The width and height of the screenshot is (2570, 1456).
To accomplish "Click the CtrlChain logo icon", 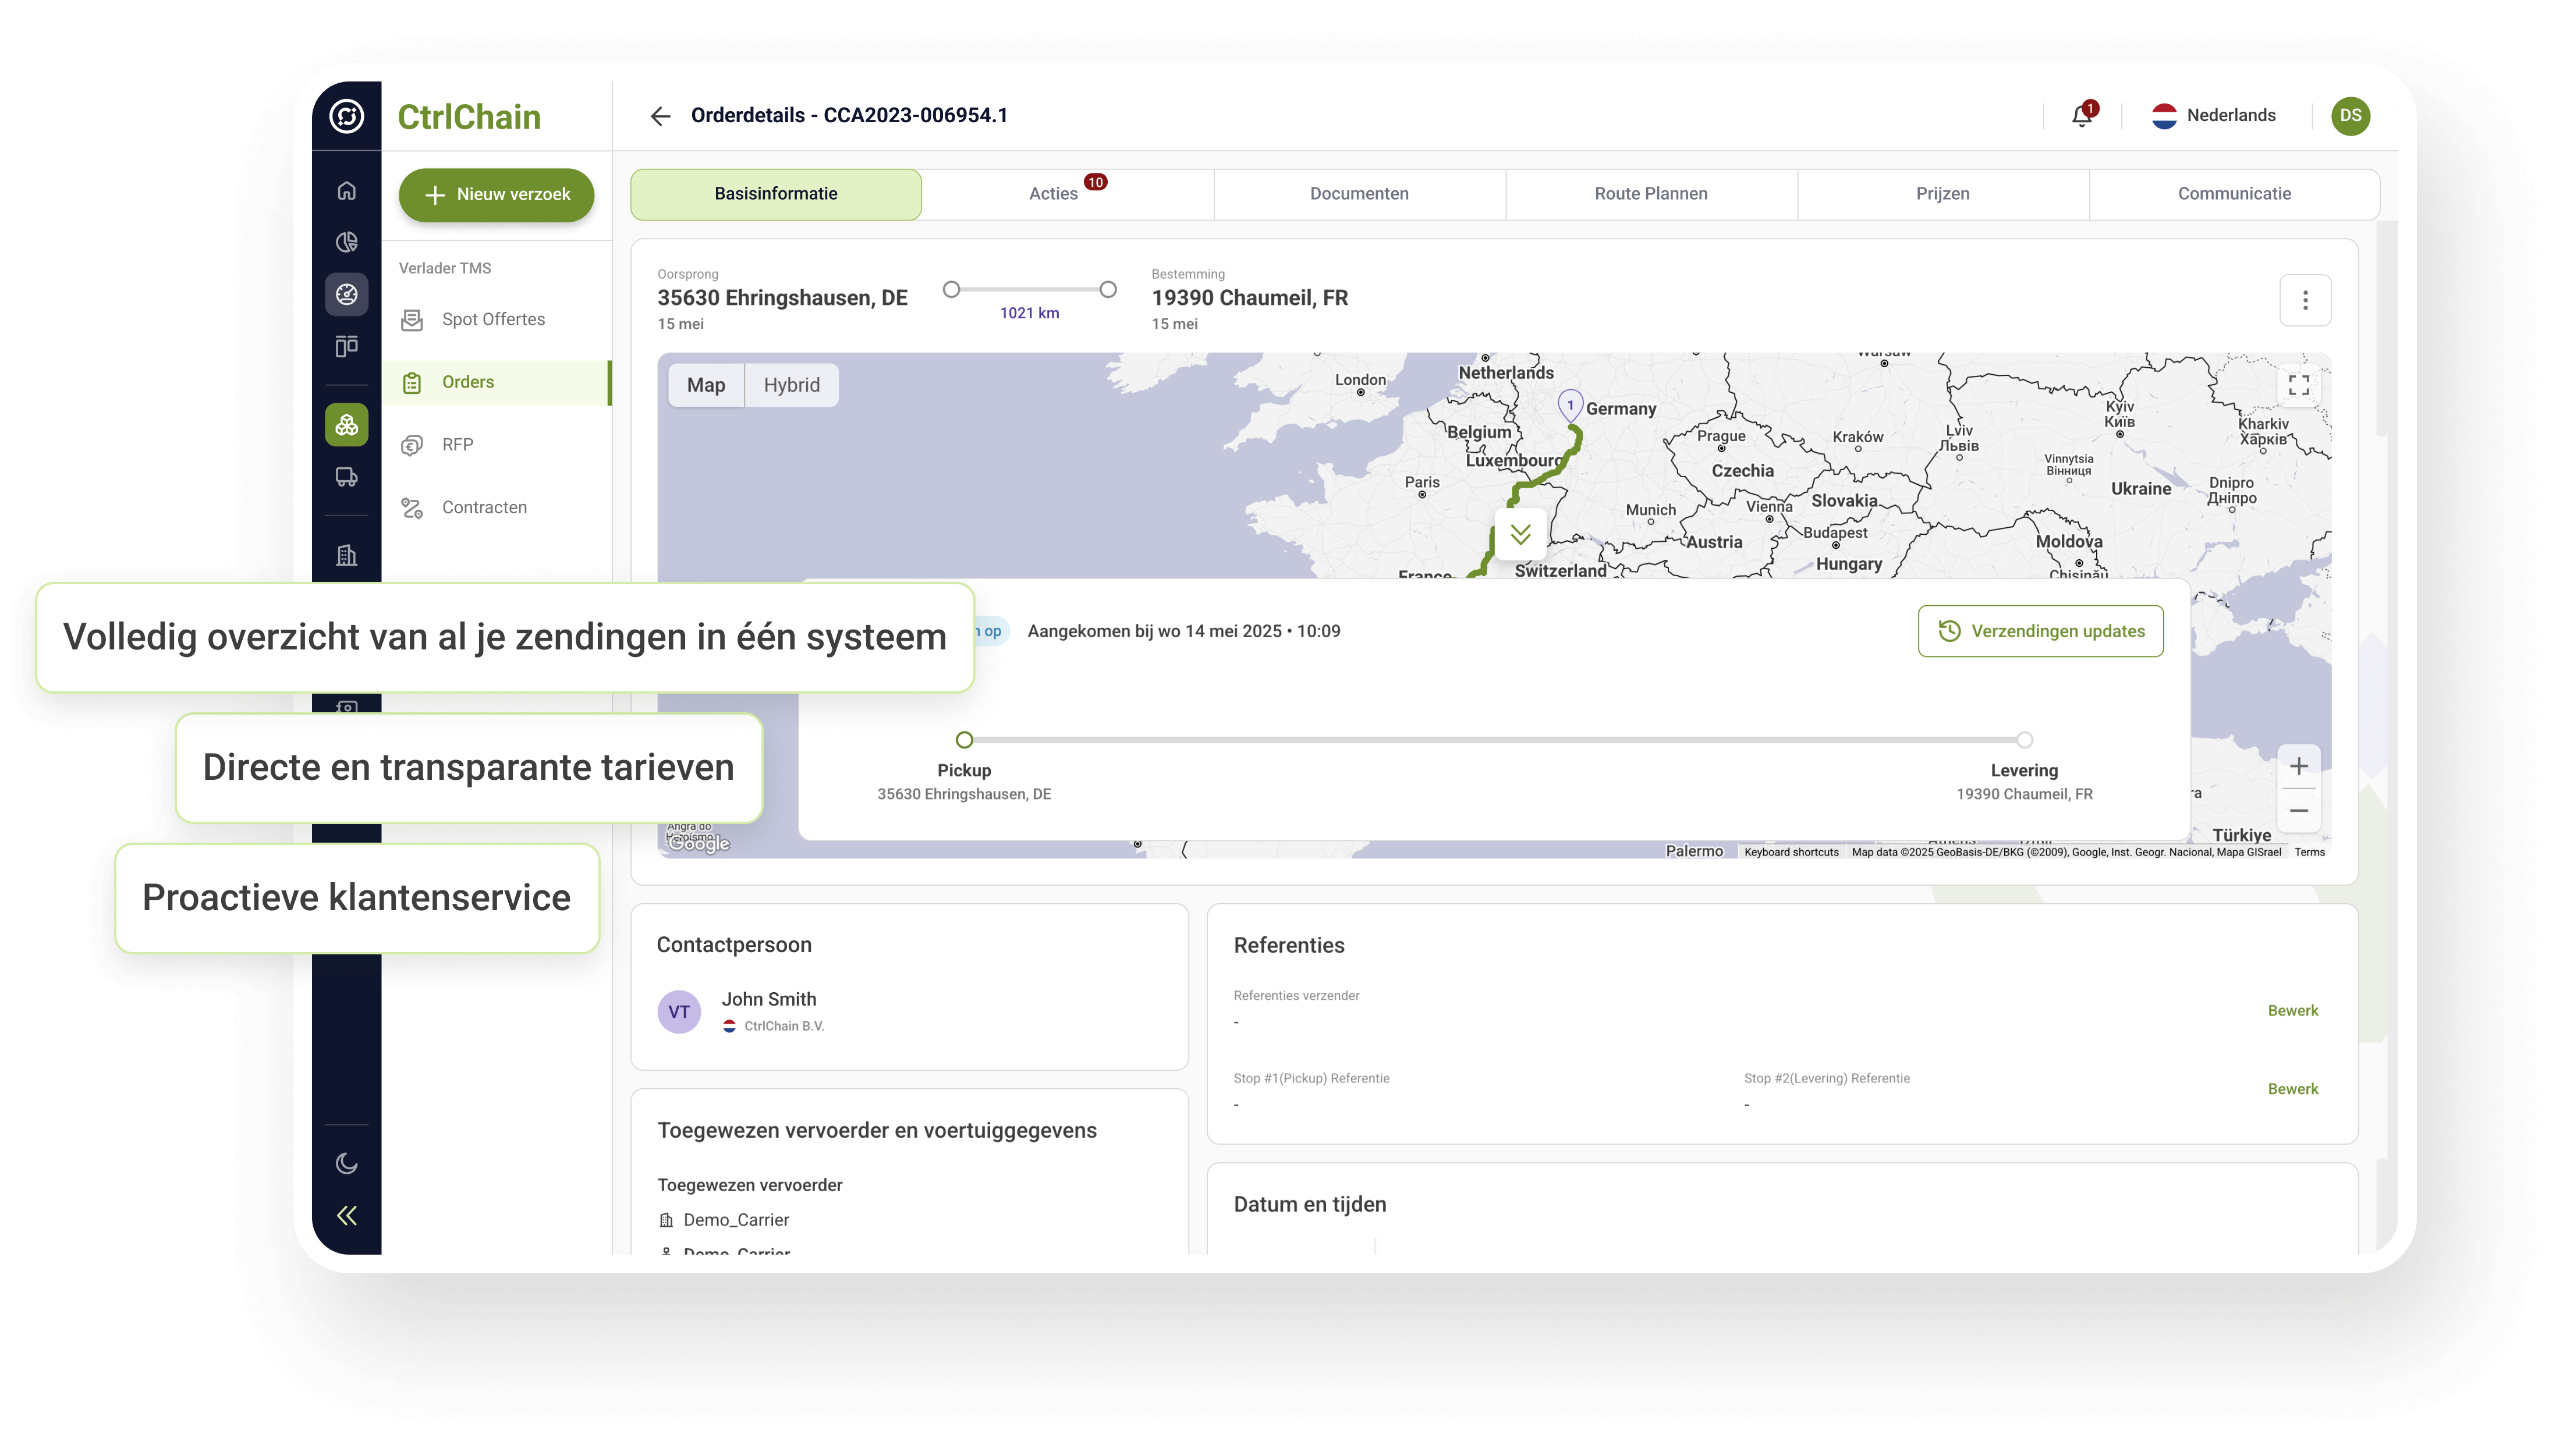I will 346,116.
